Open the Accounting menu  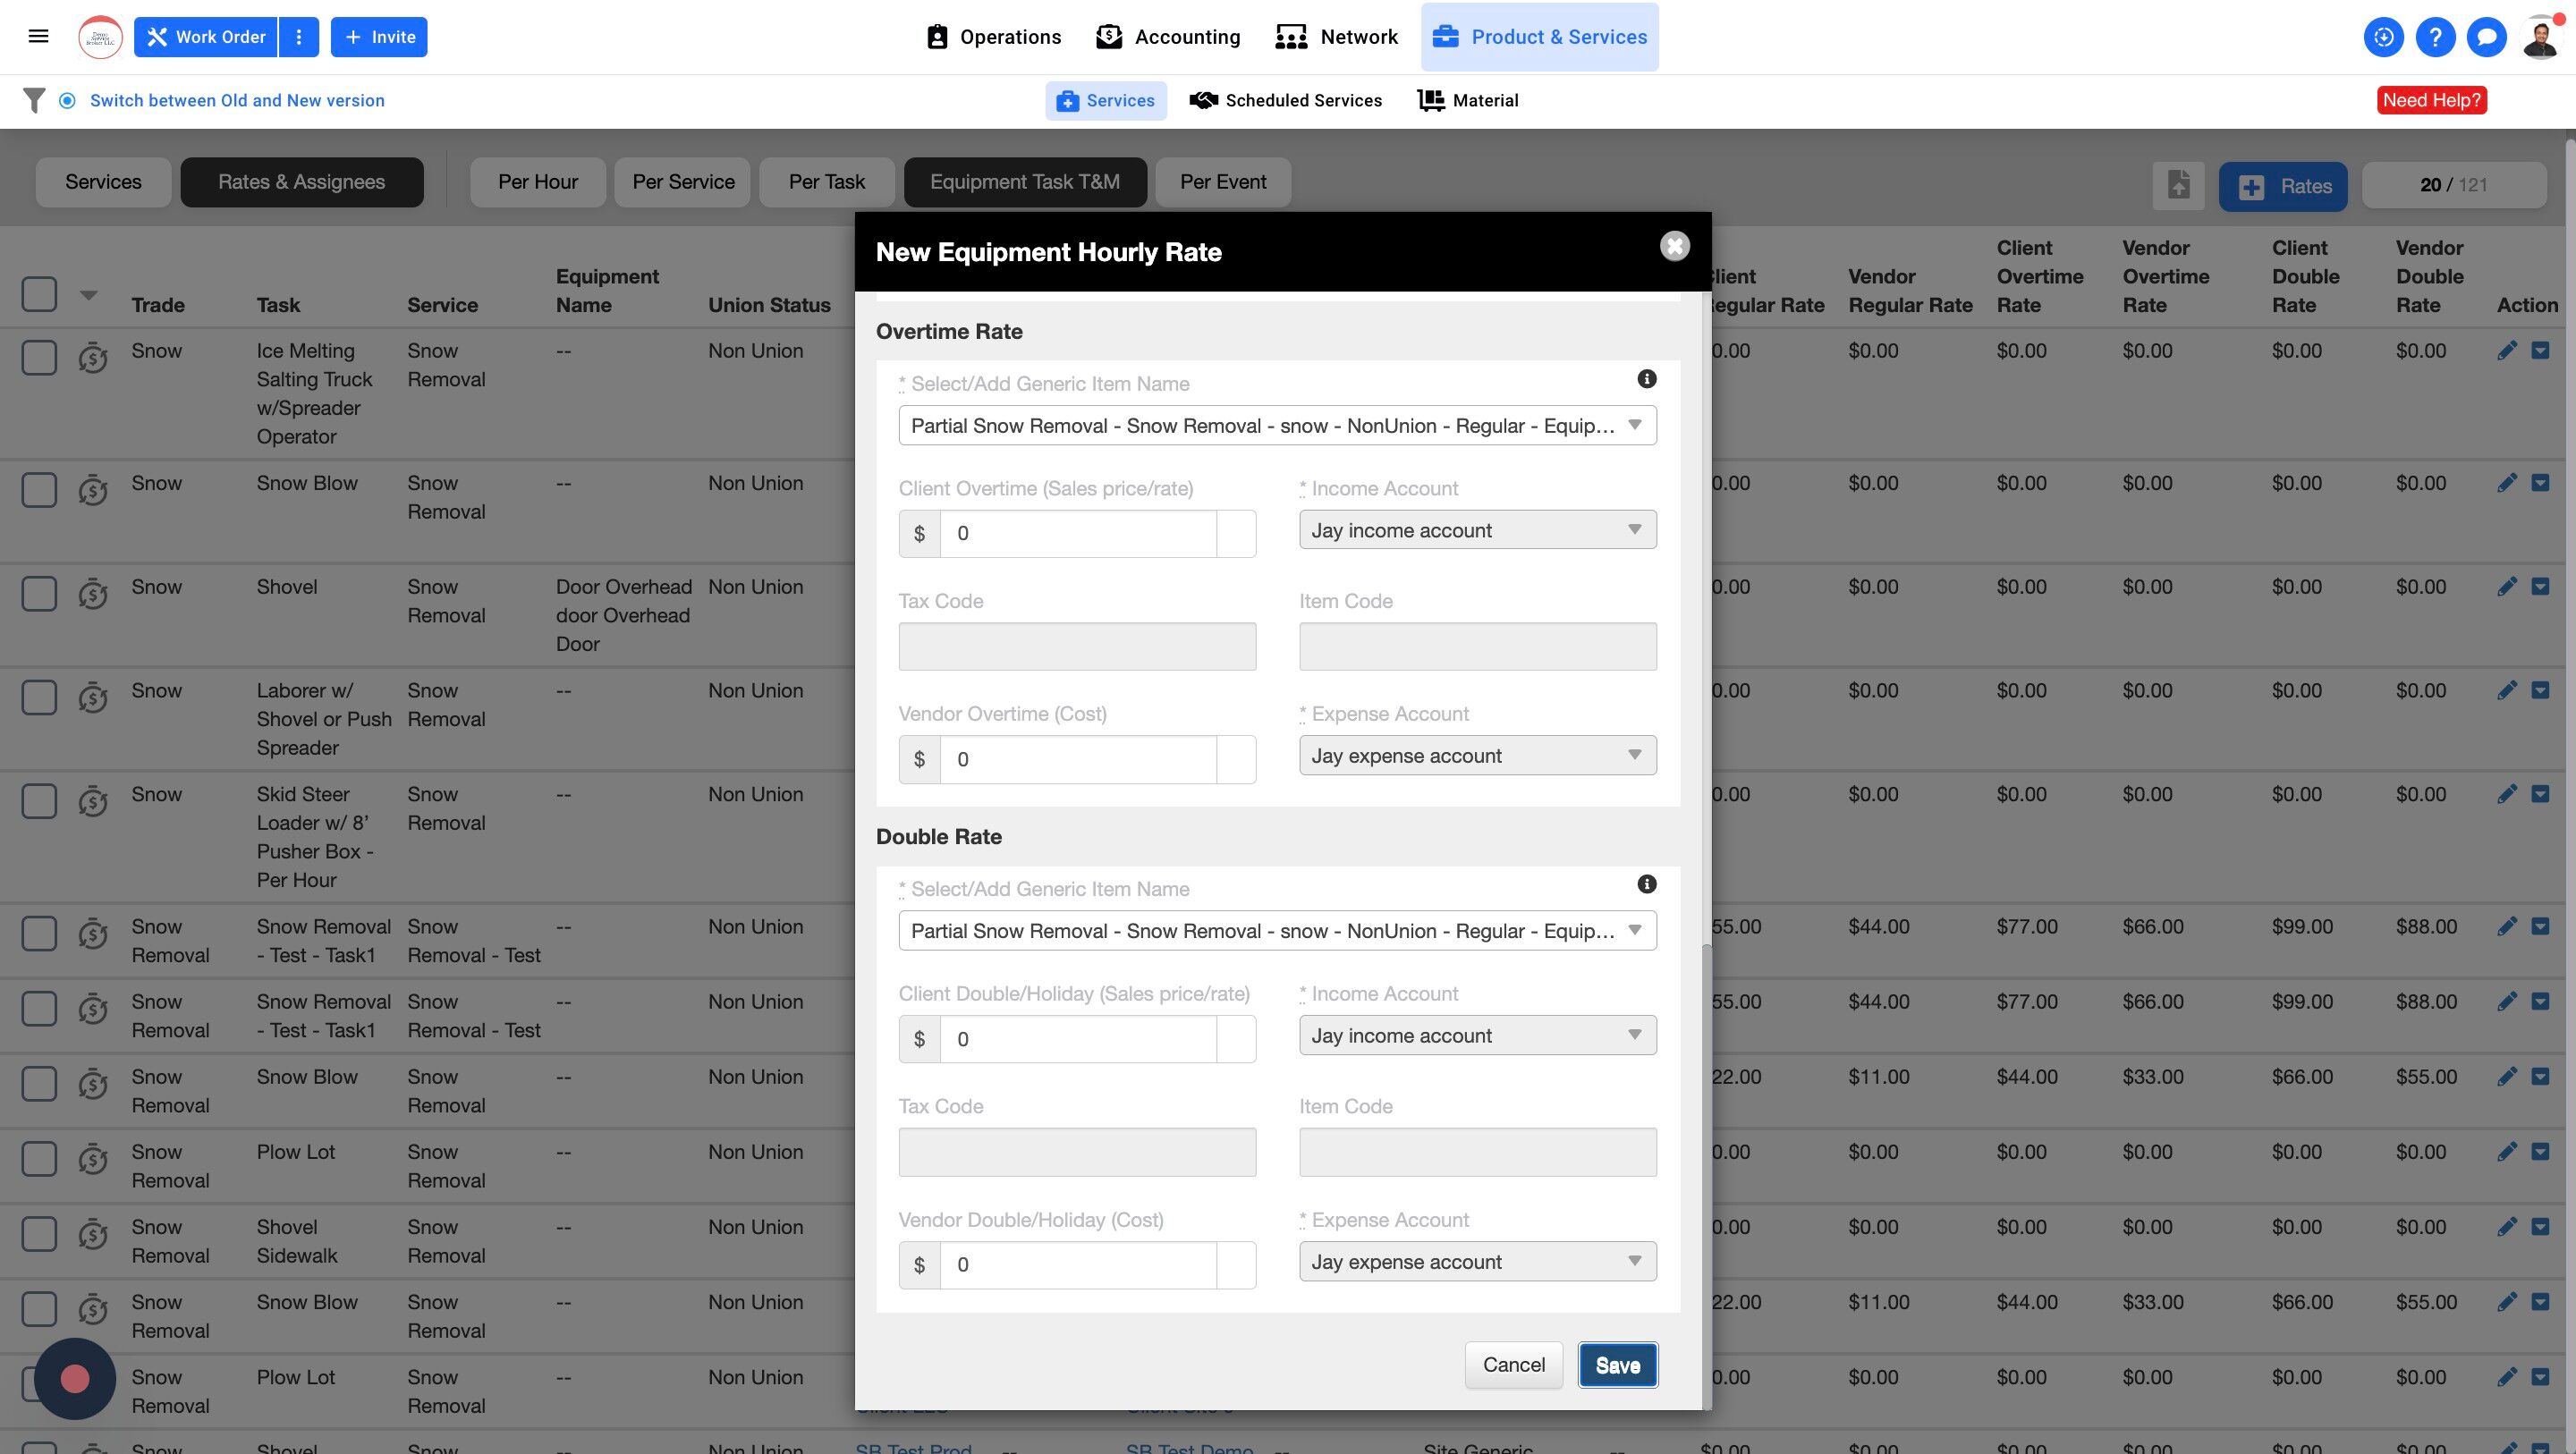pos(1168,37)
